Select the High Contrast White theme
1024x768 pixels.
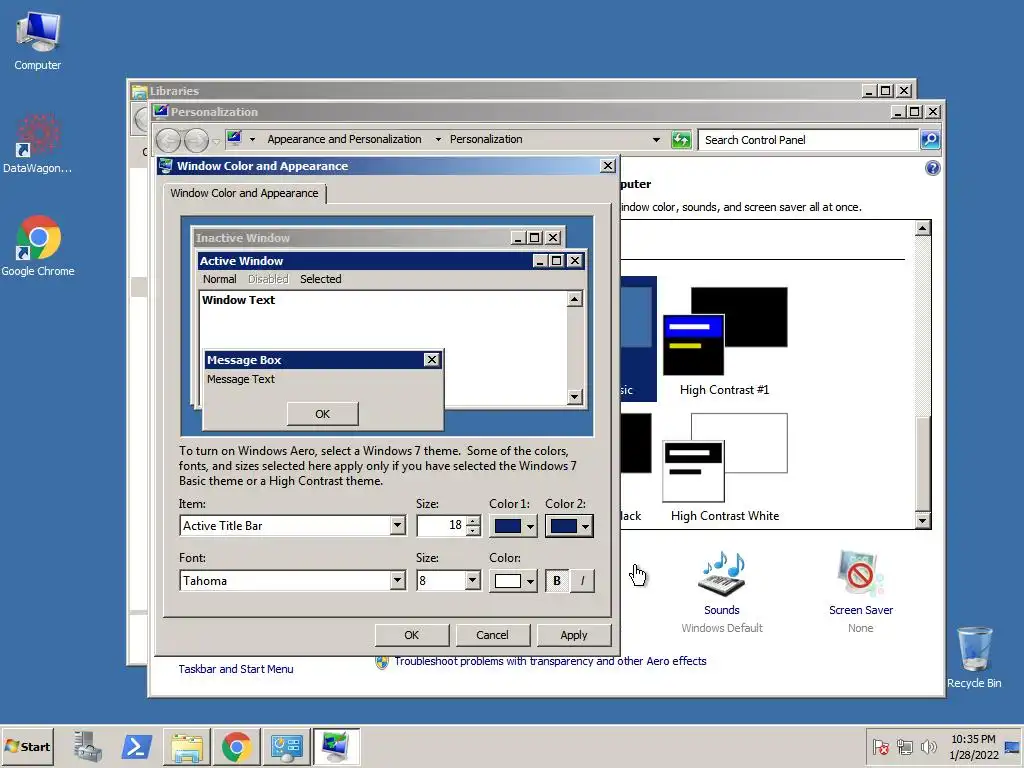[x=724, y=468]
